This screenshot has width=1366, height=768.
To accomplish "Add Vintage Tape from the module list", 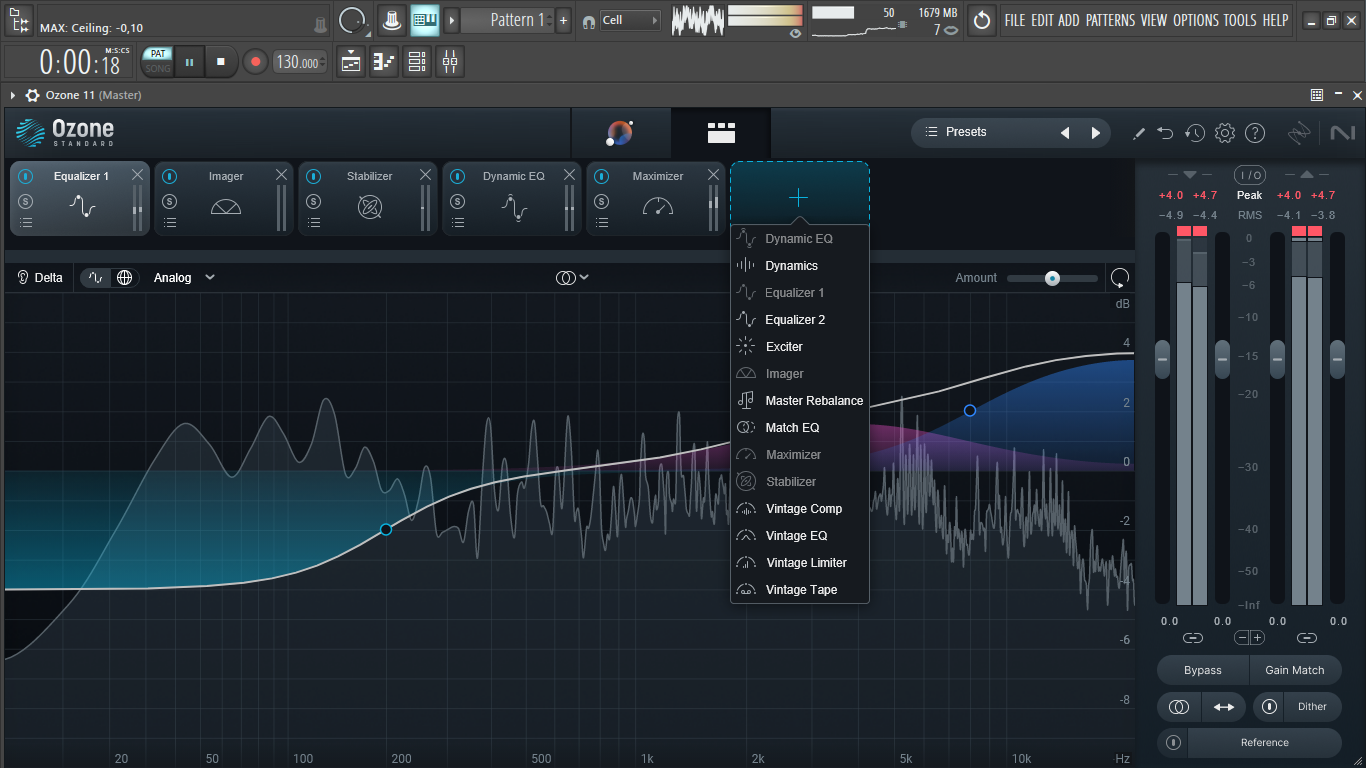I will coord(800,590).
